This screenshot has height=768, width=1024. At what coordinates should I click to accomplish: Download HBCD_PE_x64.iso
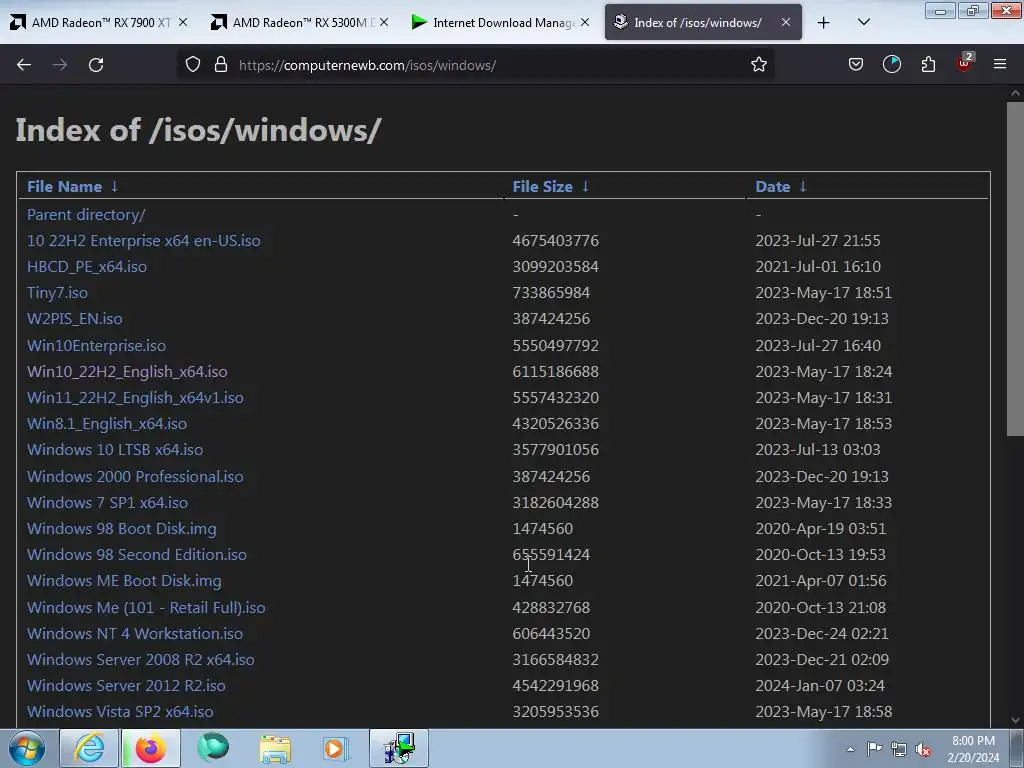tap(87, 266)
